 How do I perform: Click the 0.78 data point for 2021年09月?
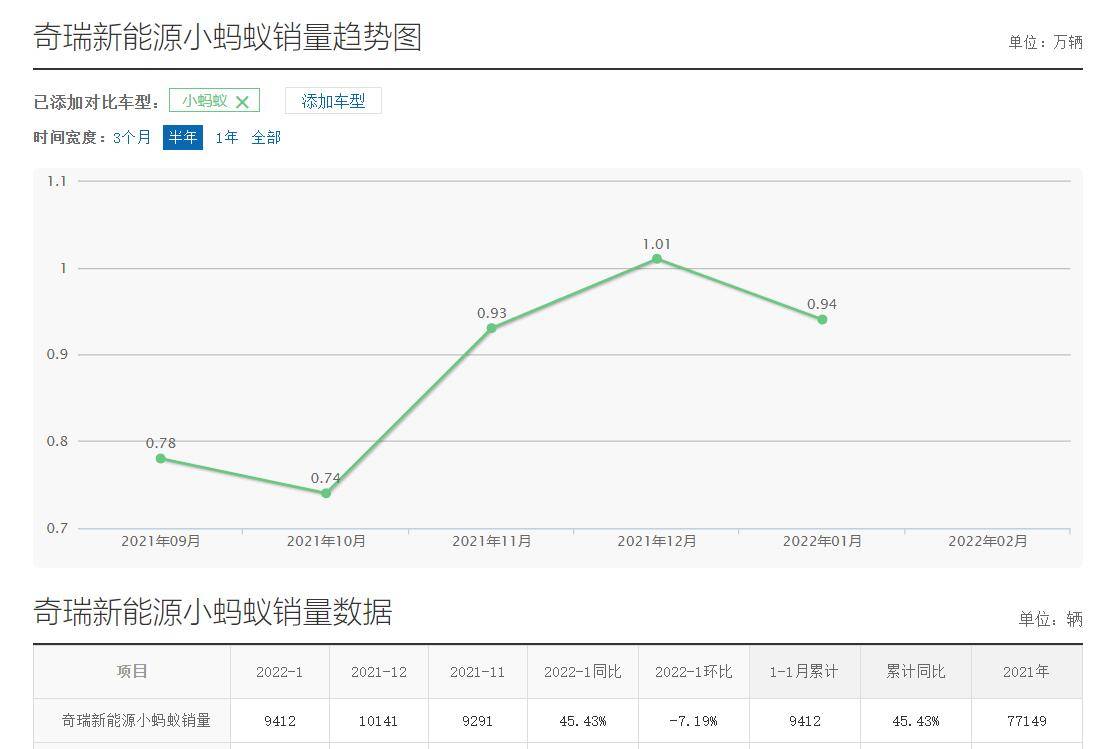tap(161, 458)
